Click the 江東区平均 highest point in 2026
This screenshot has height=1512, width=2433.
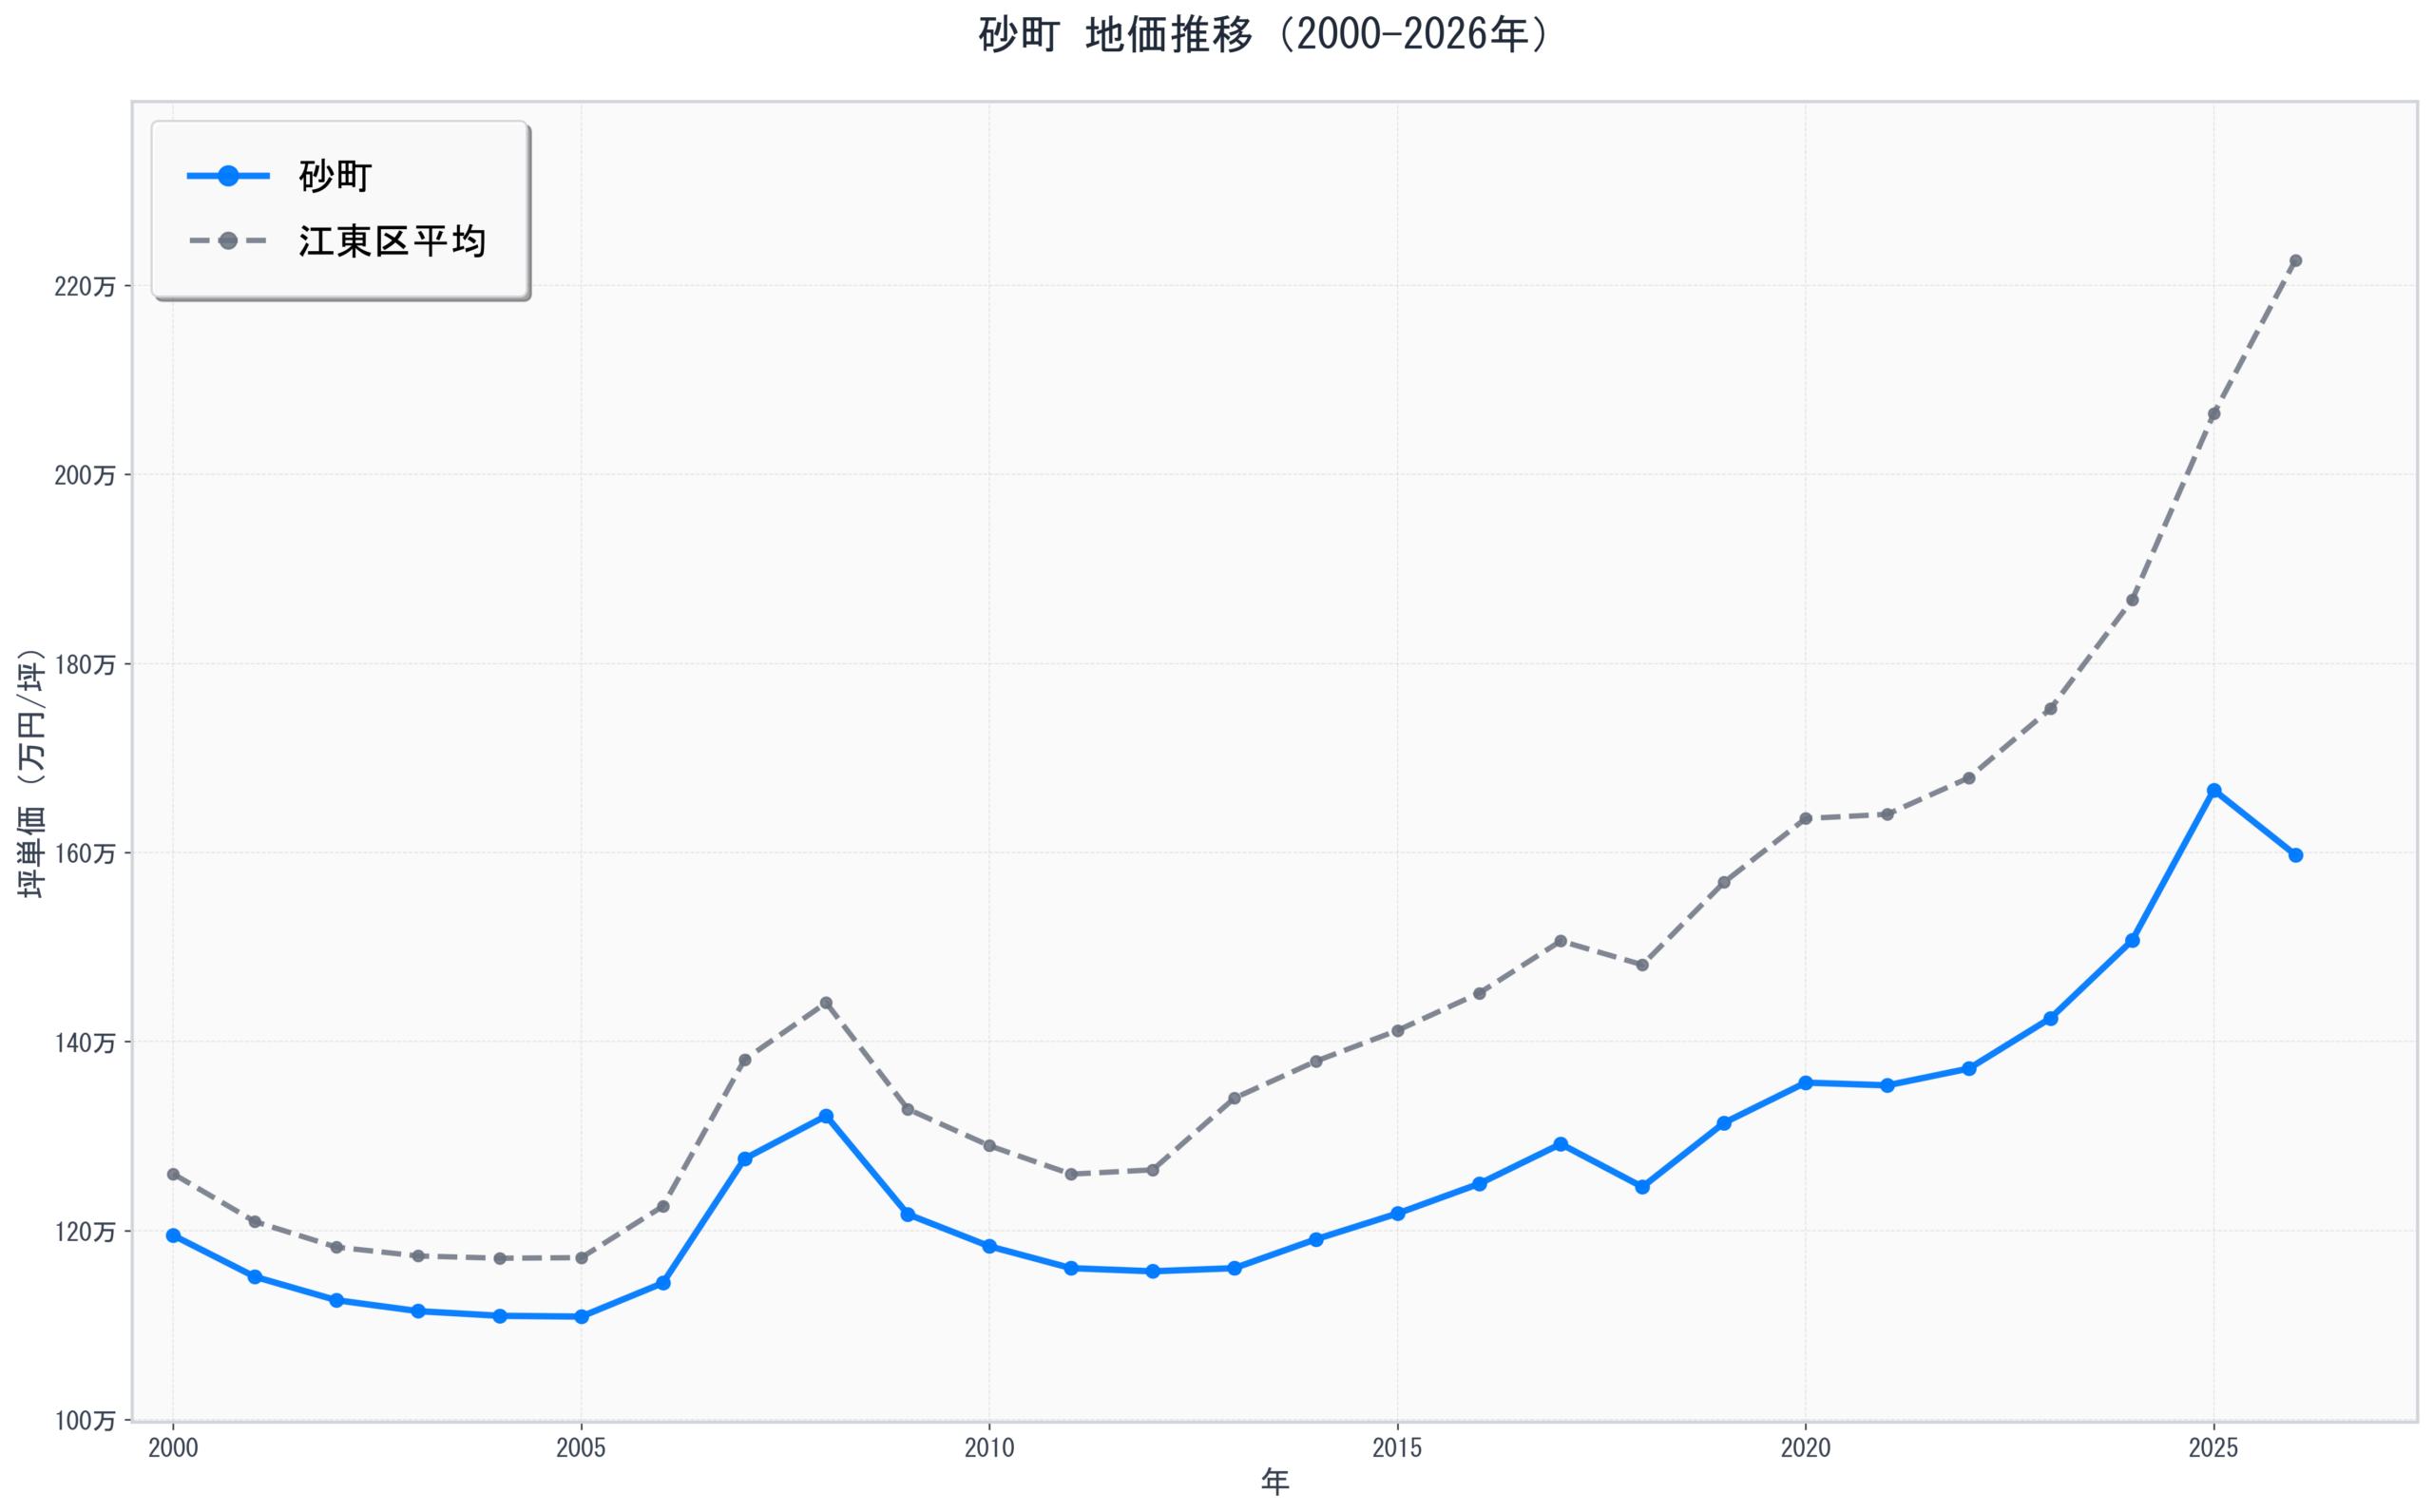point(2296,261)
